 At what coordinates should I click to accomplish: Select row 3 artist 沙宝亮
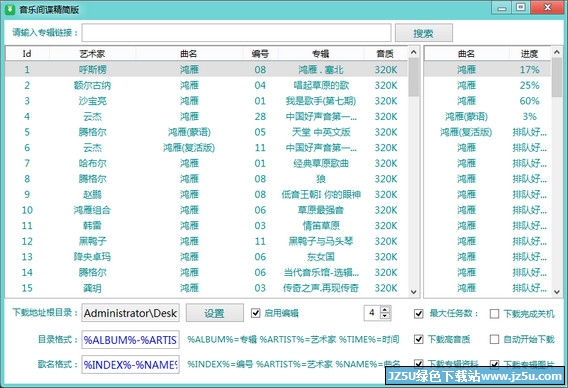92,101
